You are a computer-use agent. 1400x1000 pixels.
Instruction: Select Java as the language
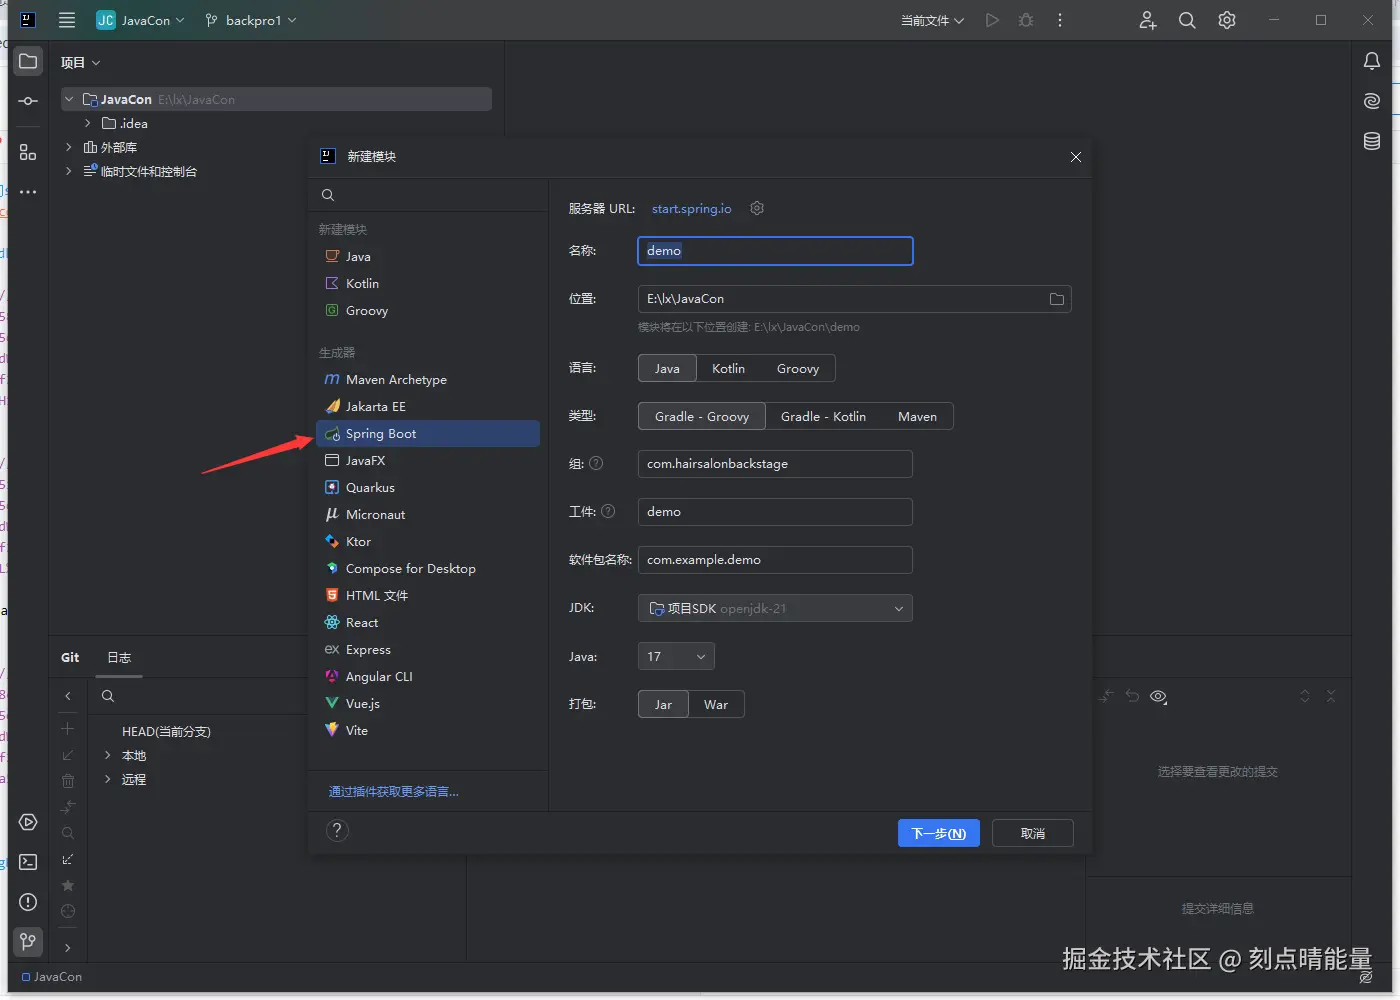[667, 368]
